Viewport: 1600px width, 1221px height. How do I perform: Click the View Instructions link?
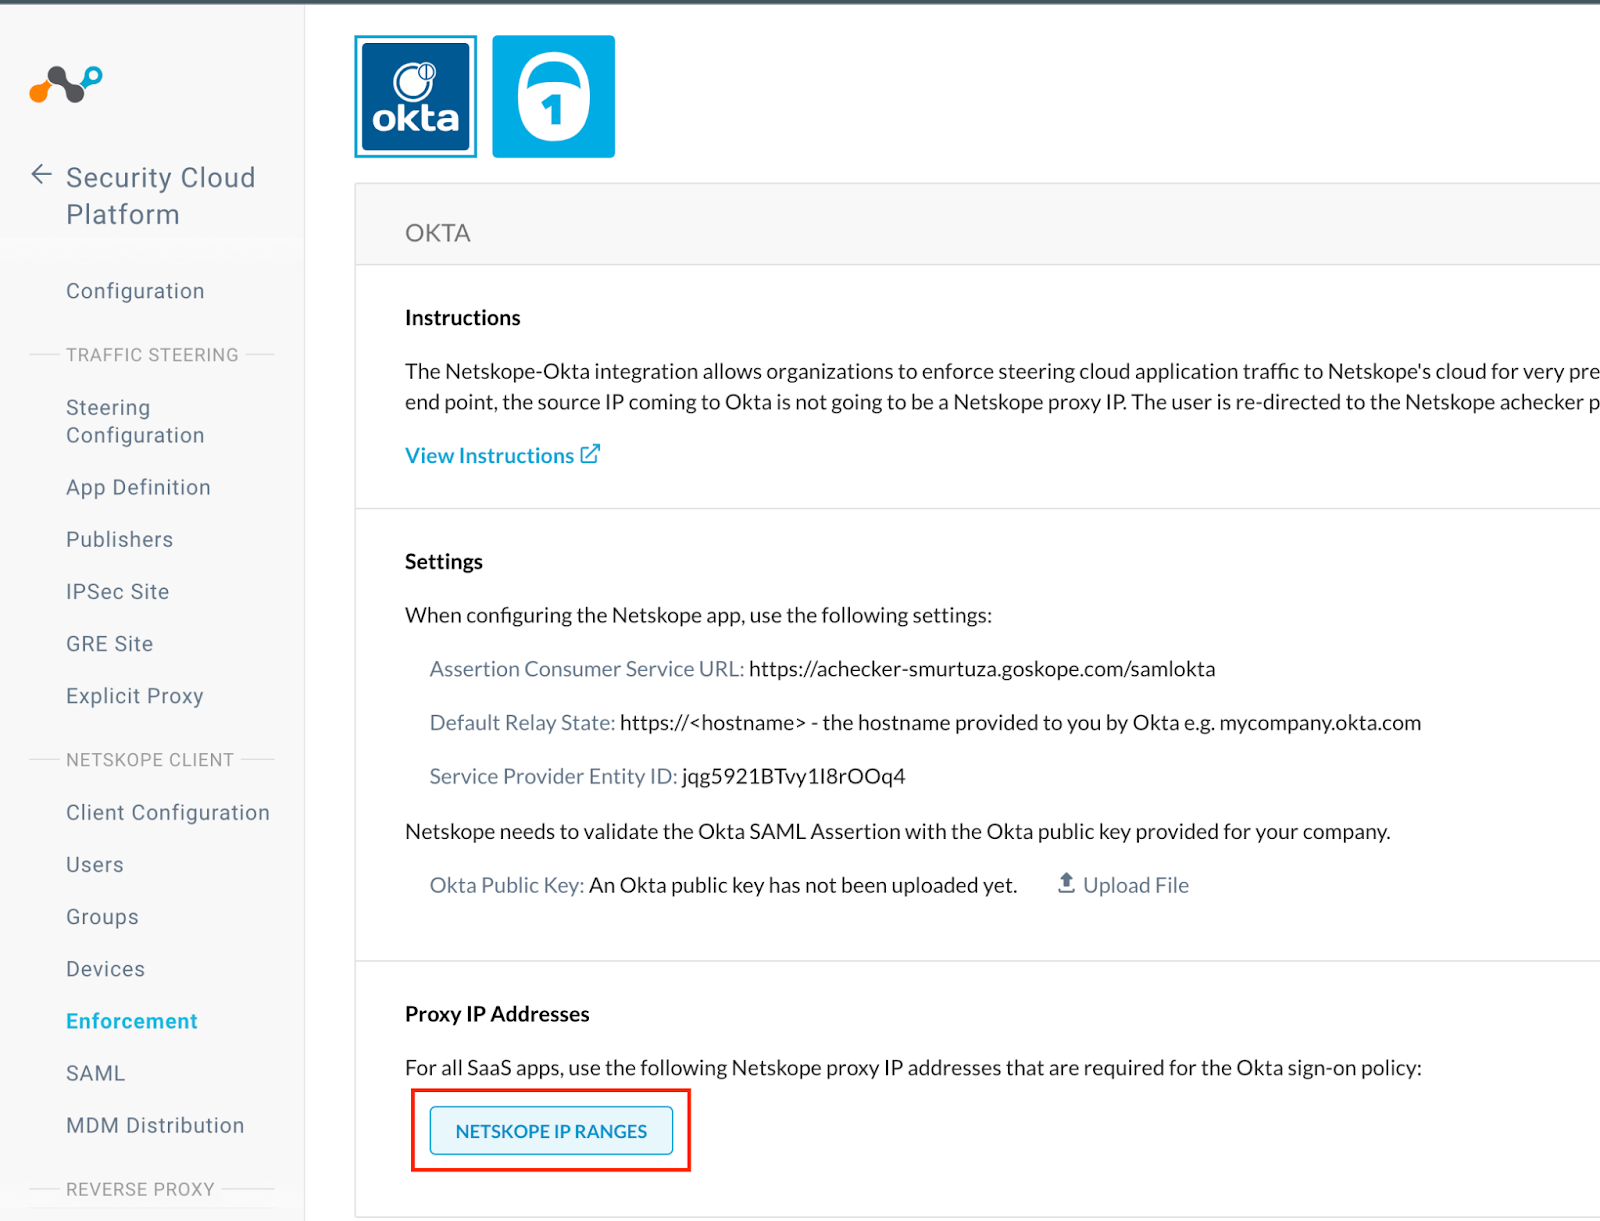[489, 455]
